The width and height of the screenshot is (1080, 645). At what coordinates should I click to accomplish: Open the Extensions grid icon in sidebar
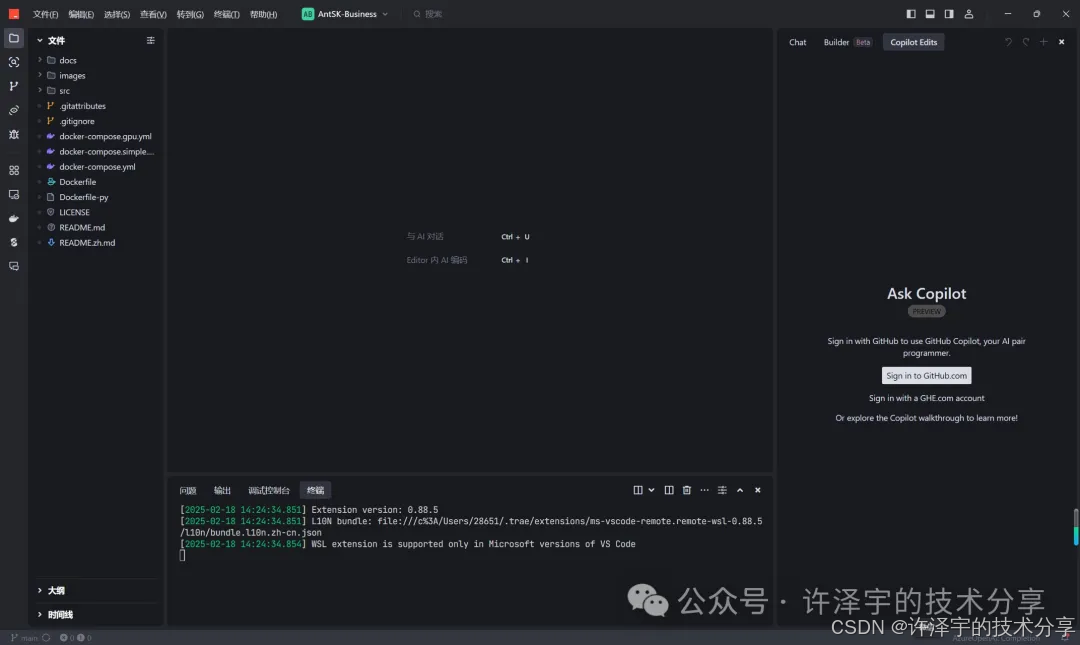[x=14, y=170]
